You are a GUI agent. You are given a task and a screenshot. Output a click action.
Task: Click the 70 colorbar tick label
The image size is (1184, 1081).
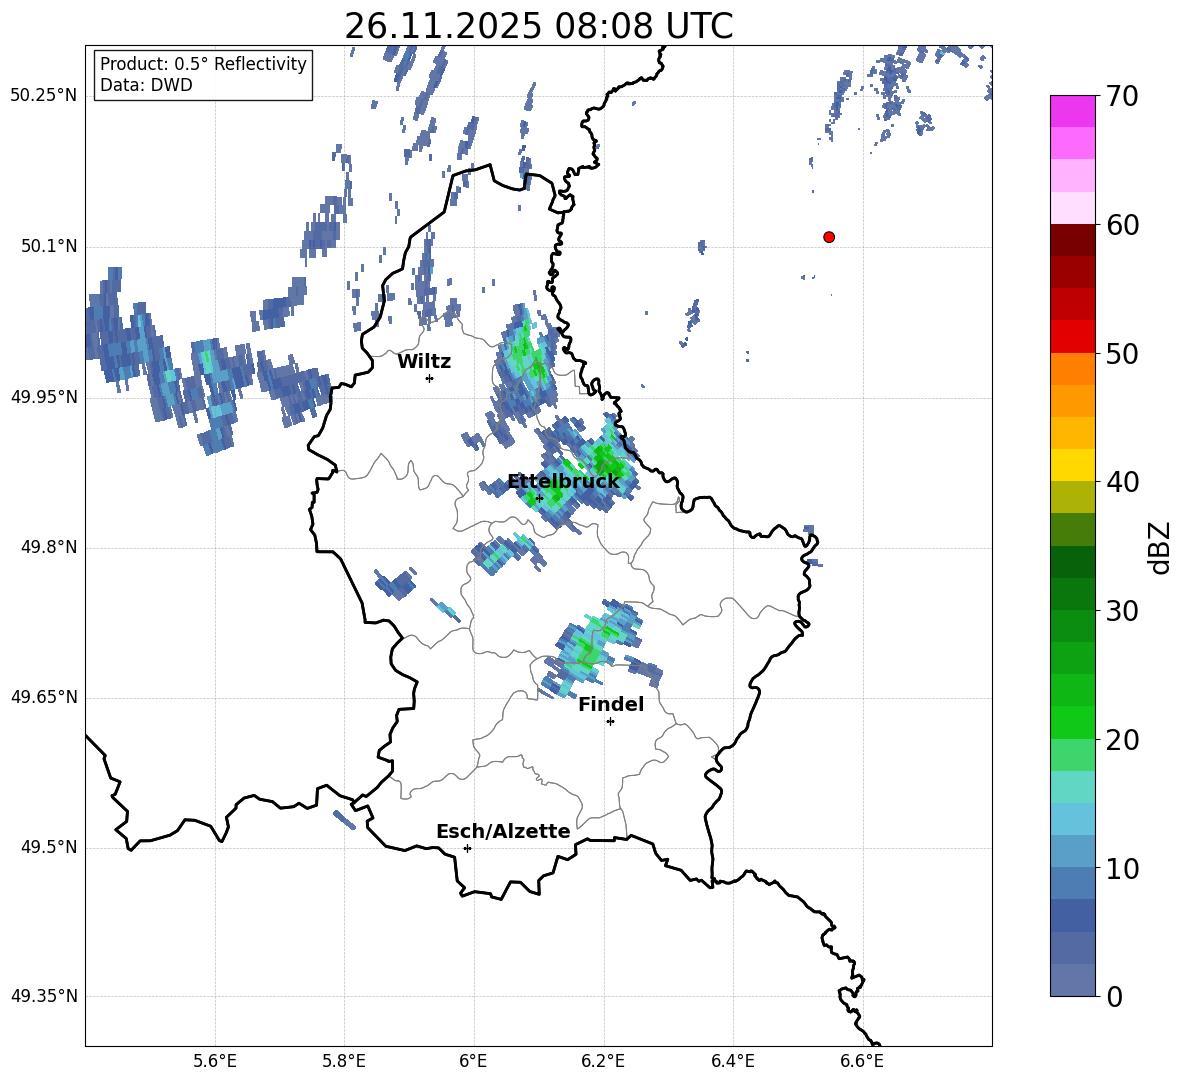tap(1122, 97)
